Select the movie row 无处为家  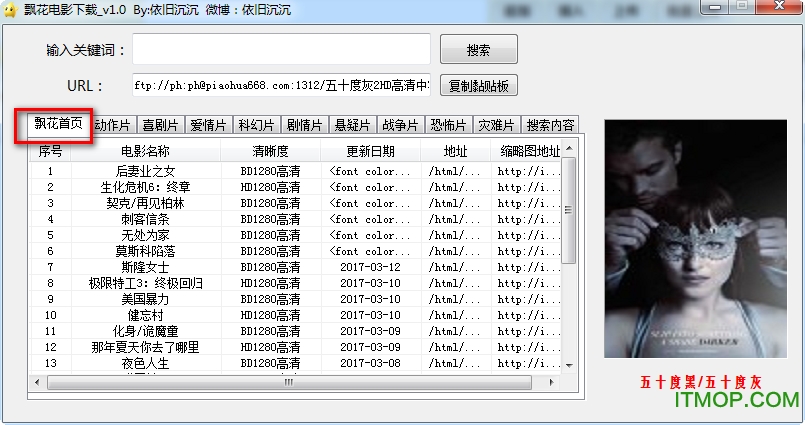point(296,235)
